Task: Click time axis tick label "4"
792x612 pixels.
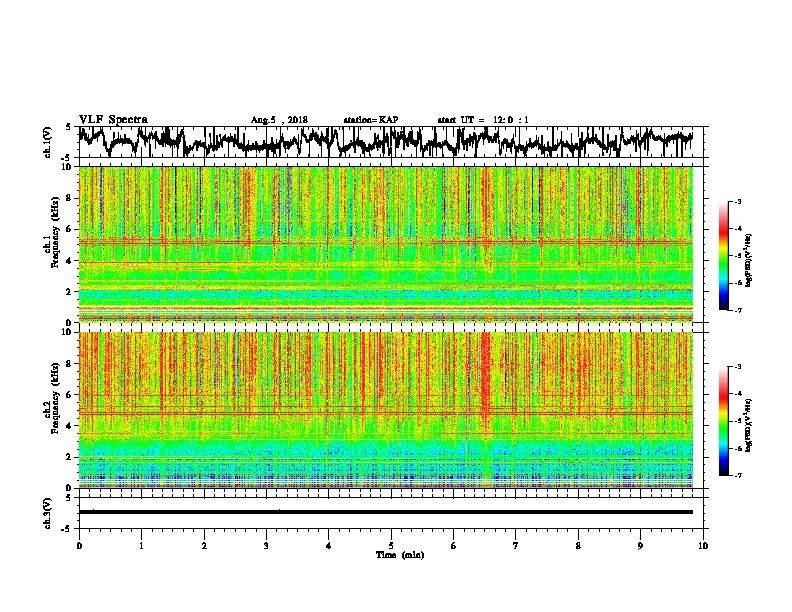Action: coord(329,546)
